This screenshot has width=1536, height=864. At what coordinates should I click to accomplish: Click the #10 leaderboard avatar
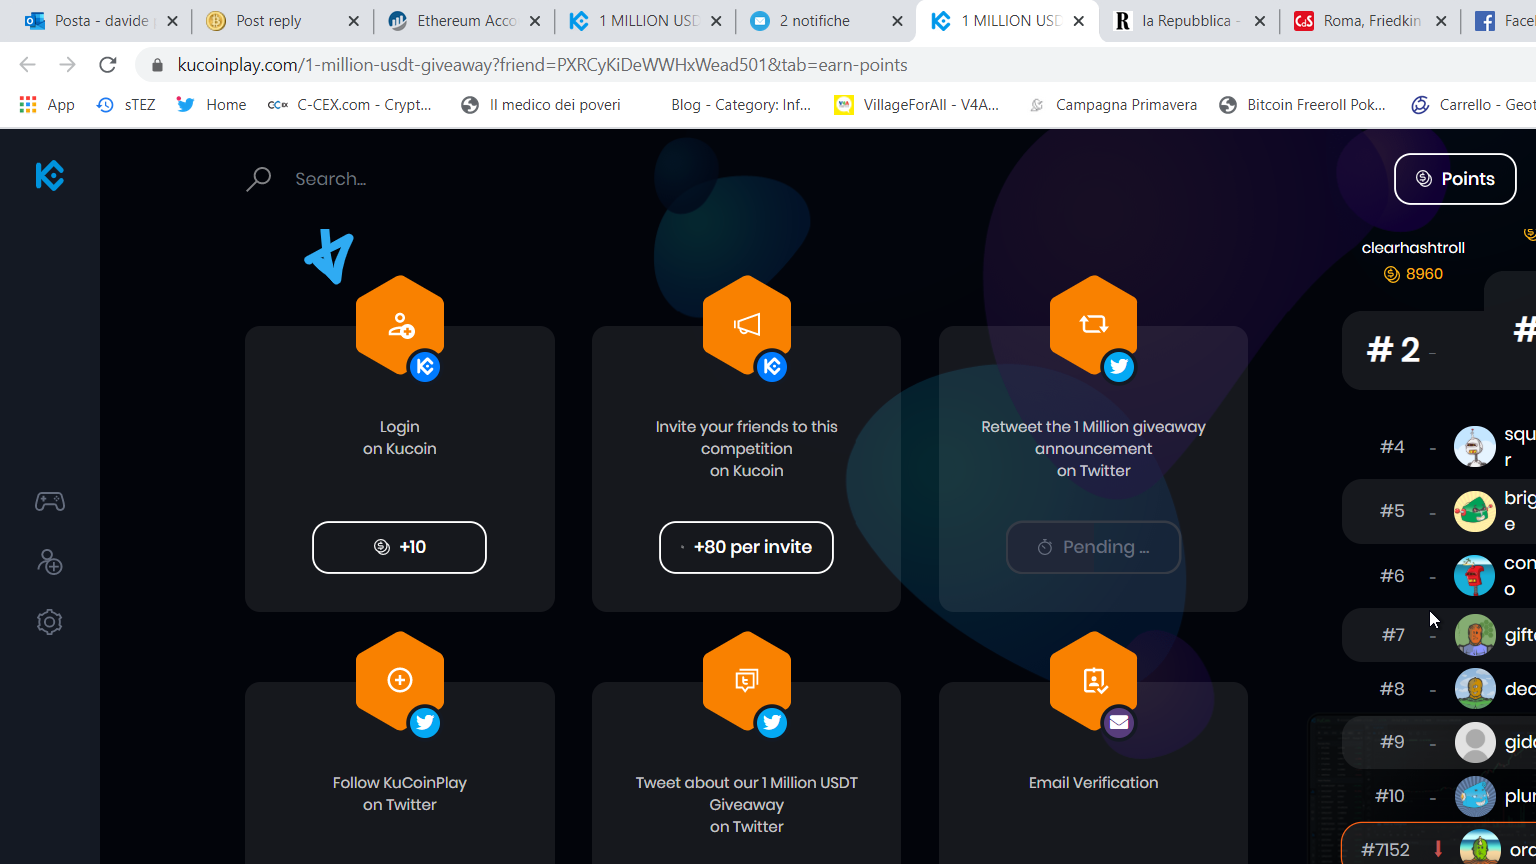tap(1475, 796)
